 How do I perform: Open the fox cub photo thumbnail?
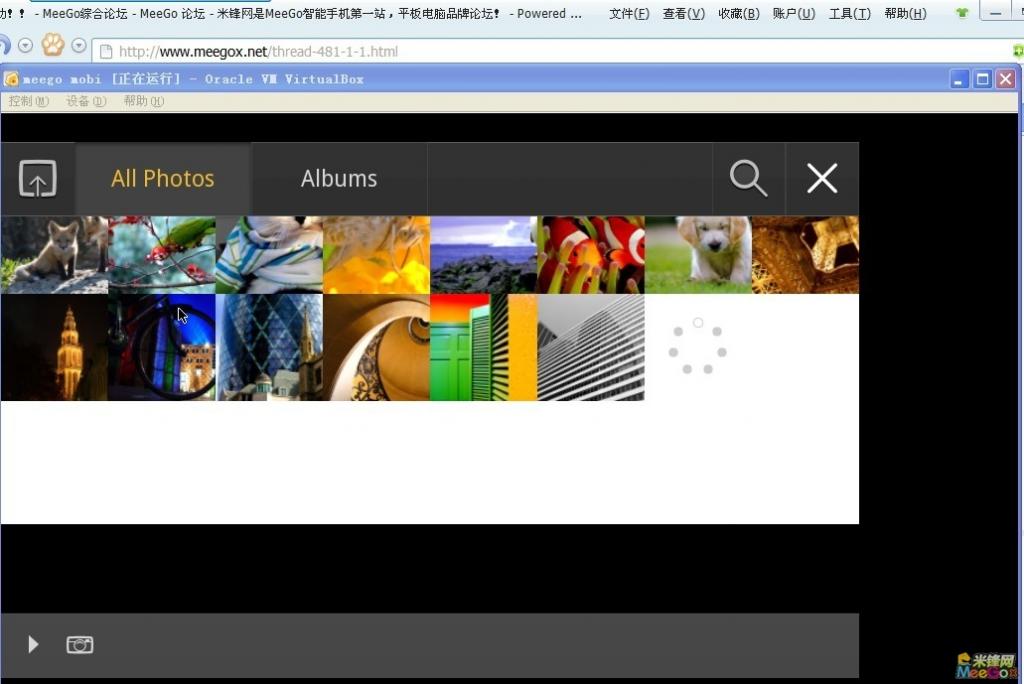tap(53, 254)
